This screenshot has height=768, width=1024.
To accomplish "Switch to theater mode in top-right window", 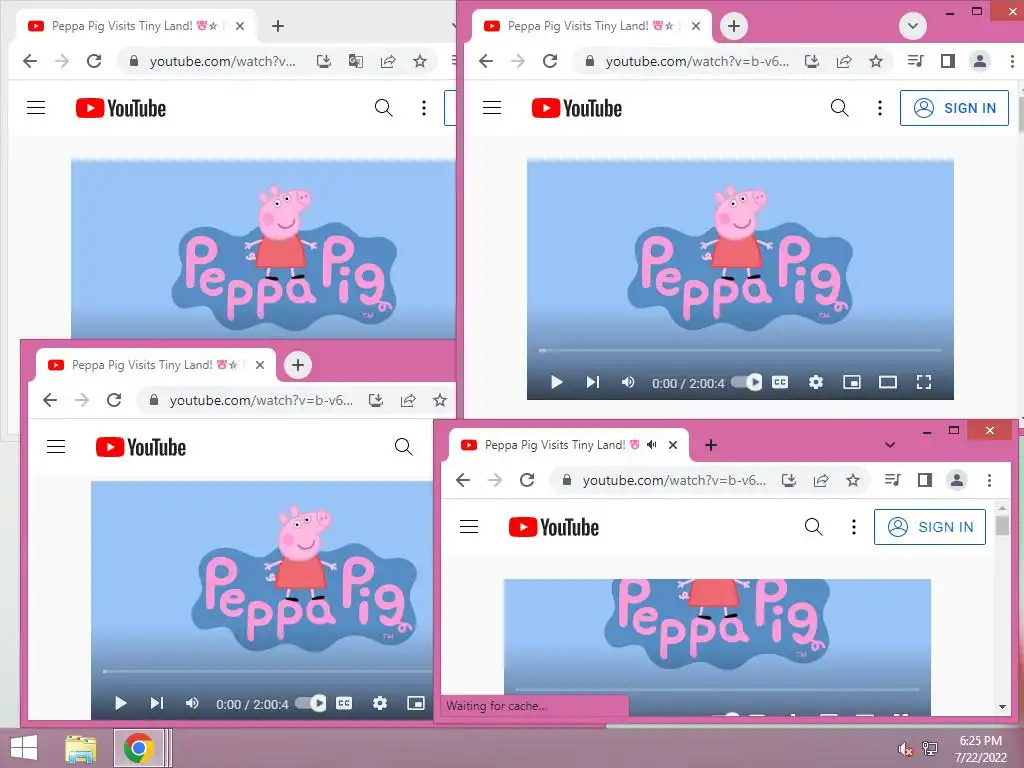I will tap(888, 382).
